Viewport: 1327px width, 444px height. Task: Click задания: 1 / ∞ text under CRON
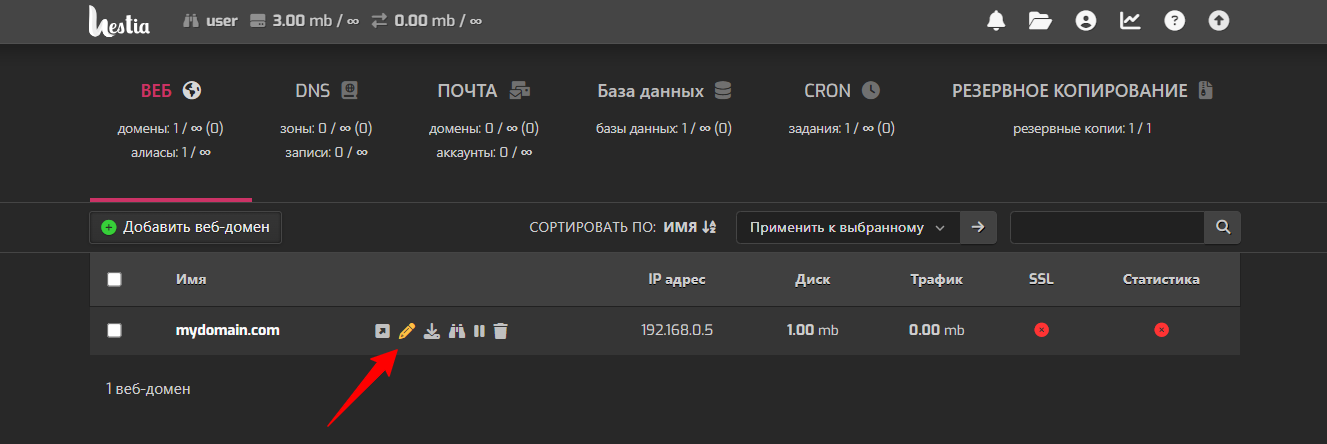[x=842, y=129]
